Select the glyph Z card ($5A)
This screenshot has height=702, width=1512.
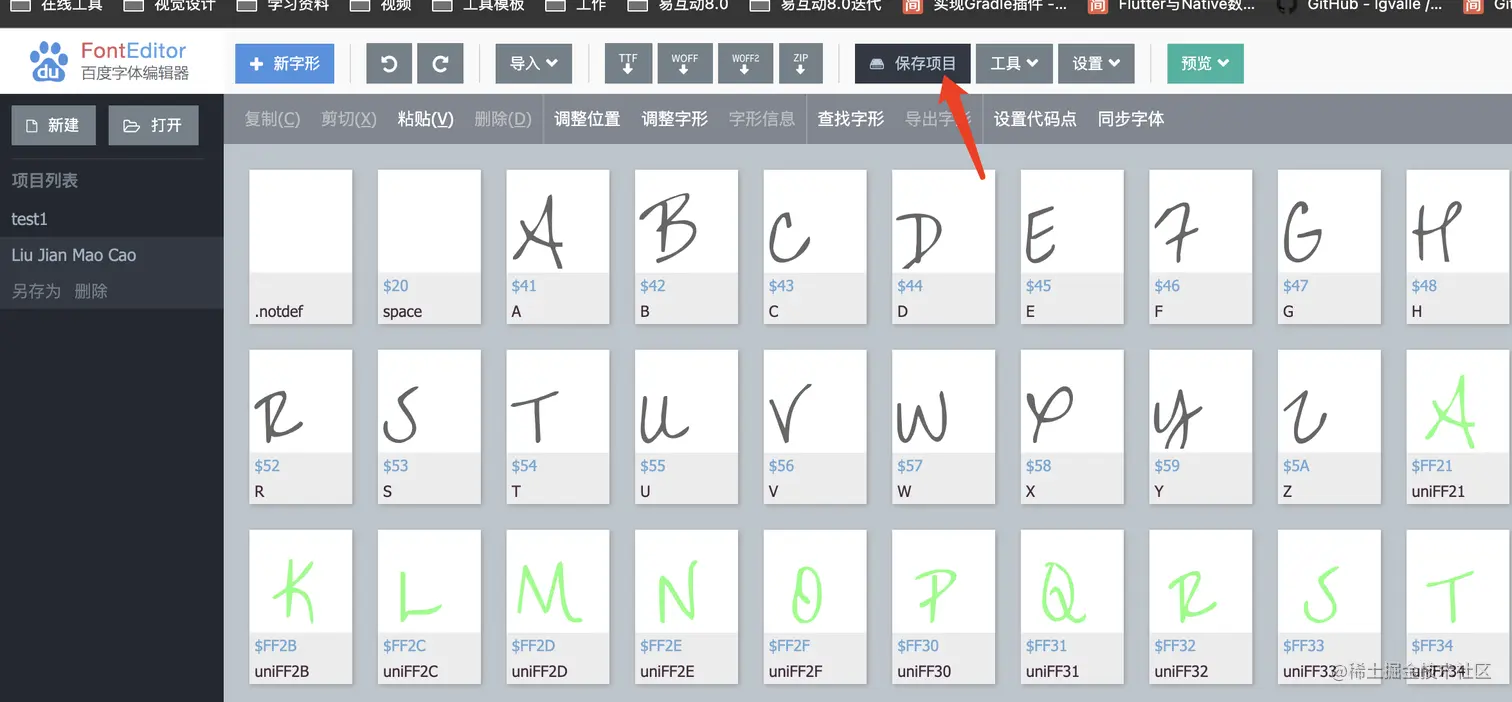[x=1330, y=426]
